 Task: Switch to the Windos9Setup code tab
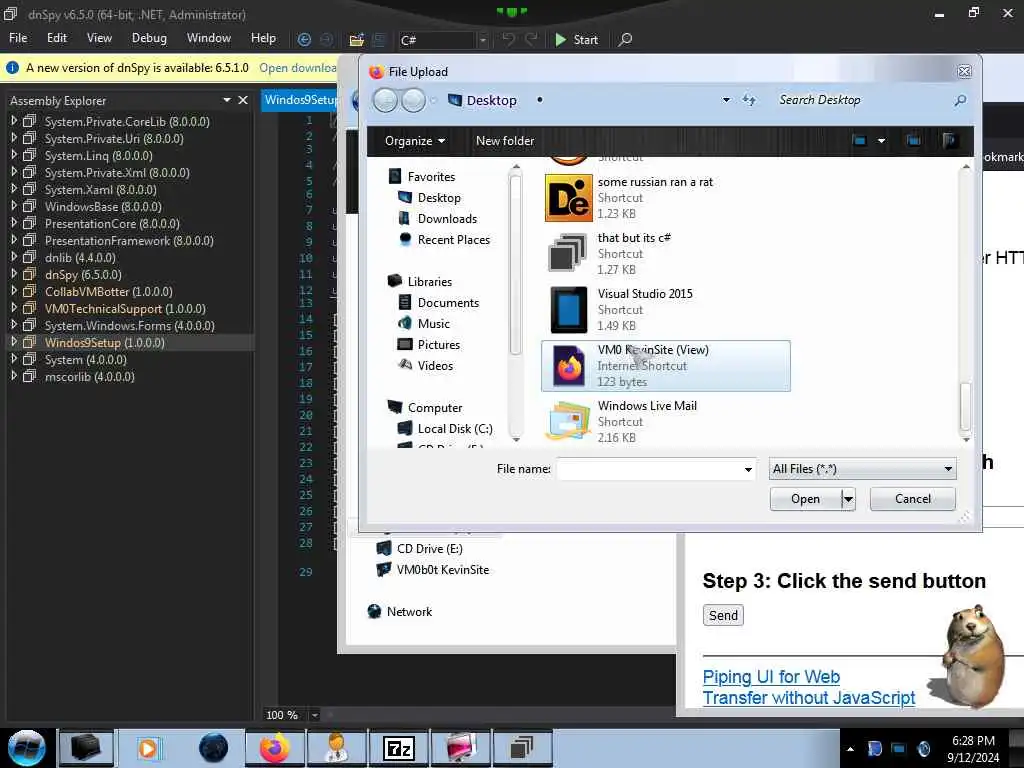tap(300, 100)
